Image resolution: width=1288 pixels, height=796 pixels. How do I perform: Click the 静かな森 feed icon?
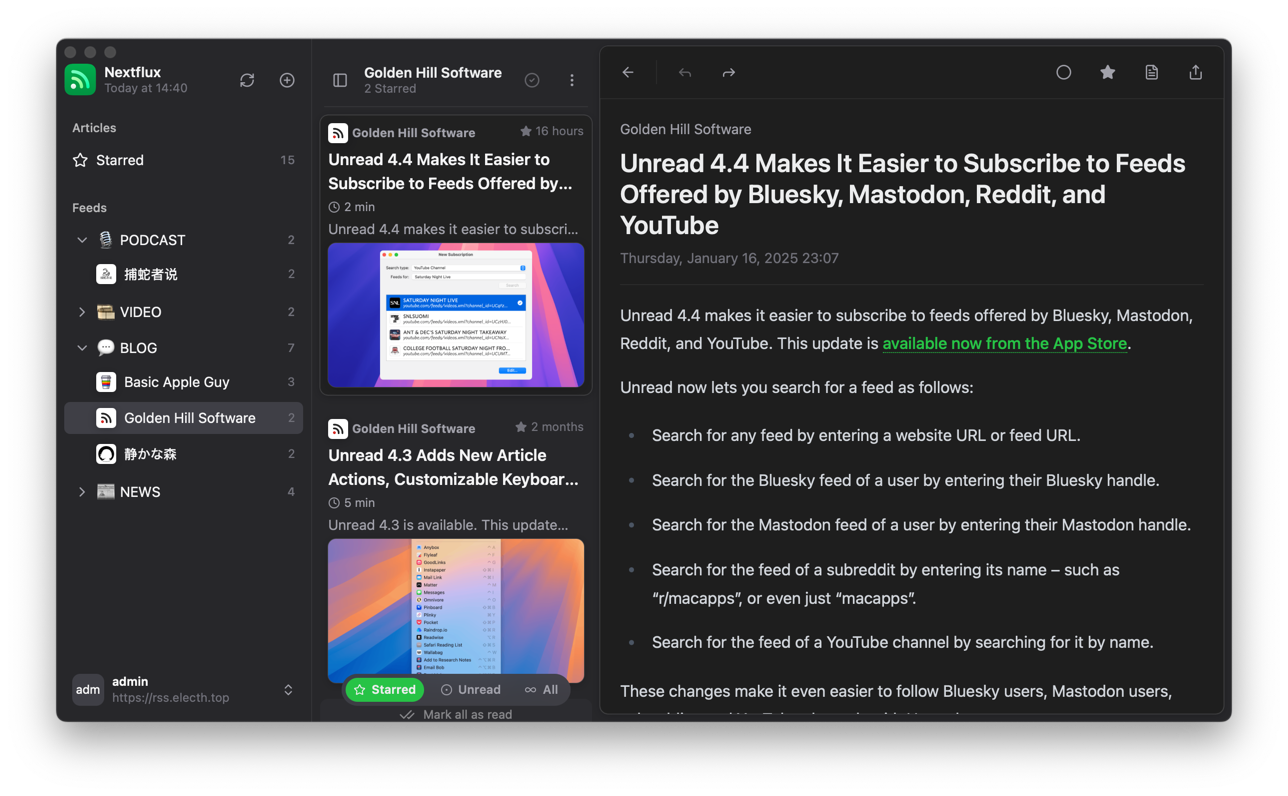pyautogui.click(x=106, y=454)
